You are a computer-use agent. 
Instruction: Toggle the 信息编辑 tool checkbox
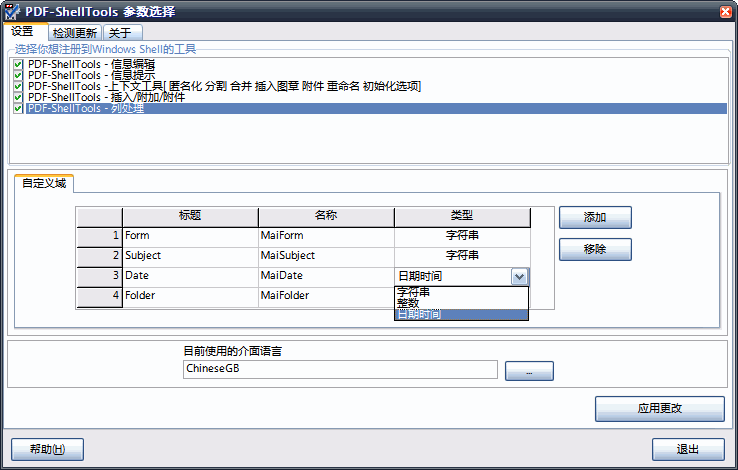pos(18,64)
